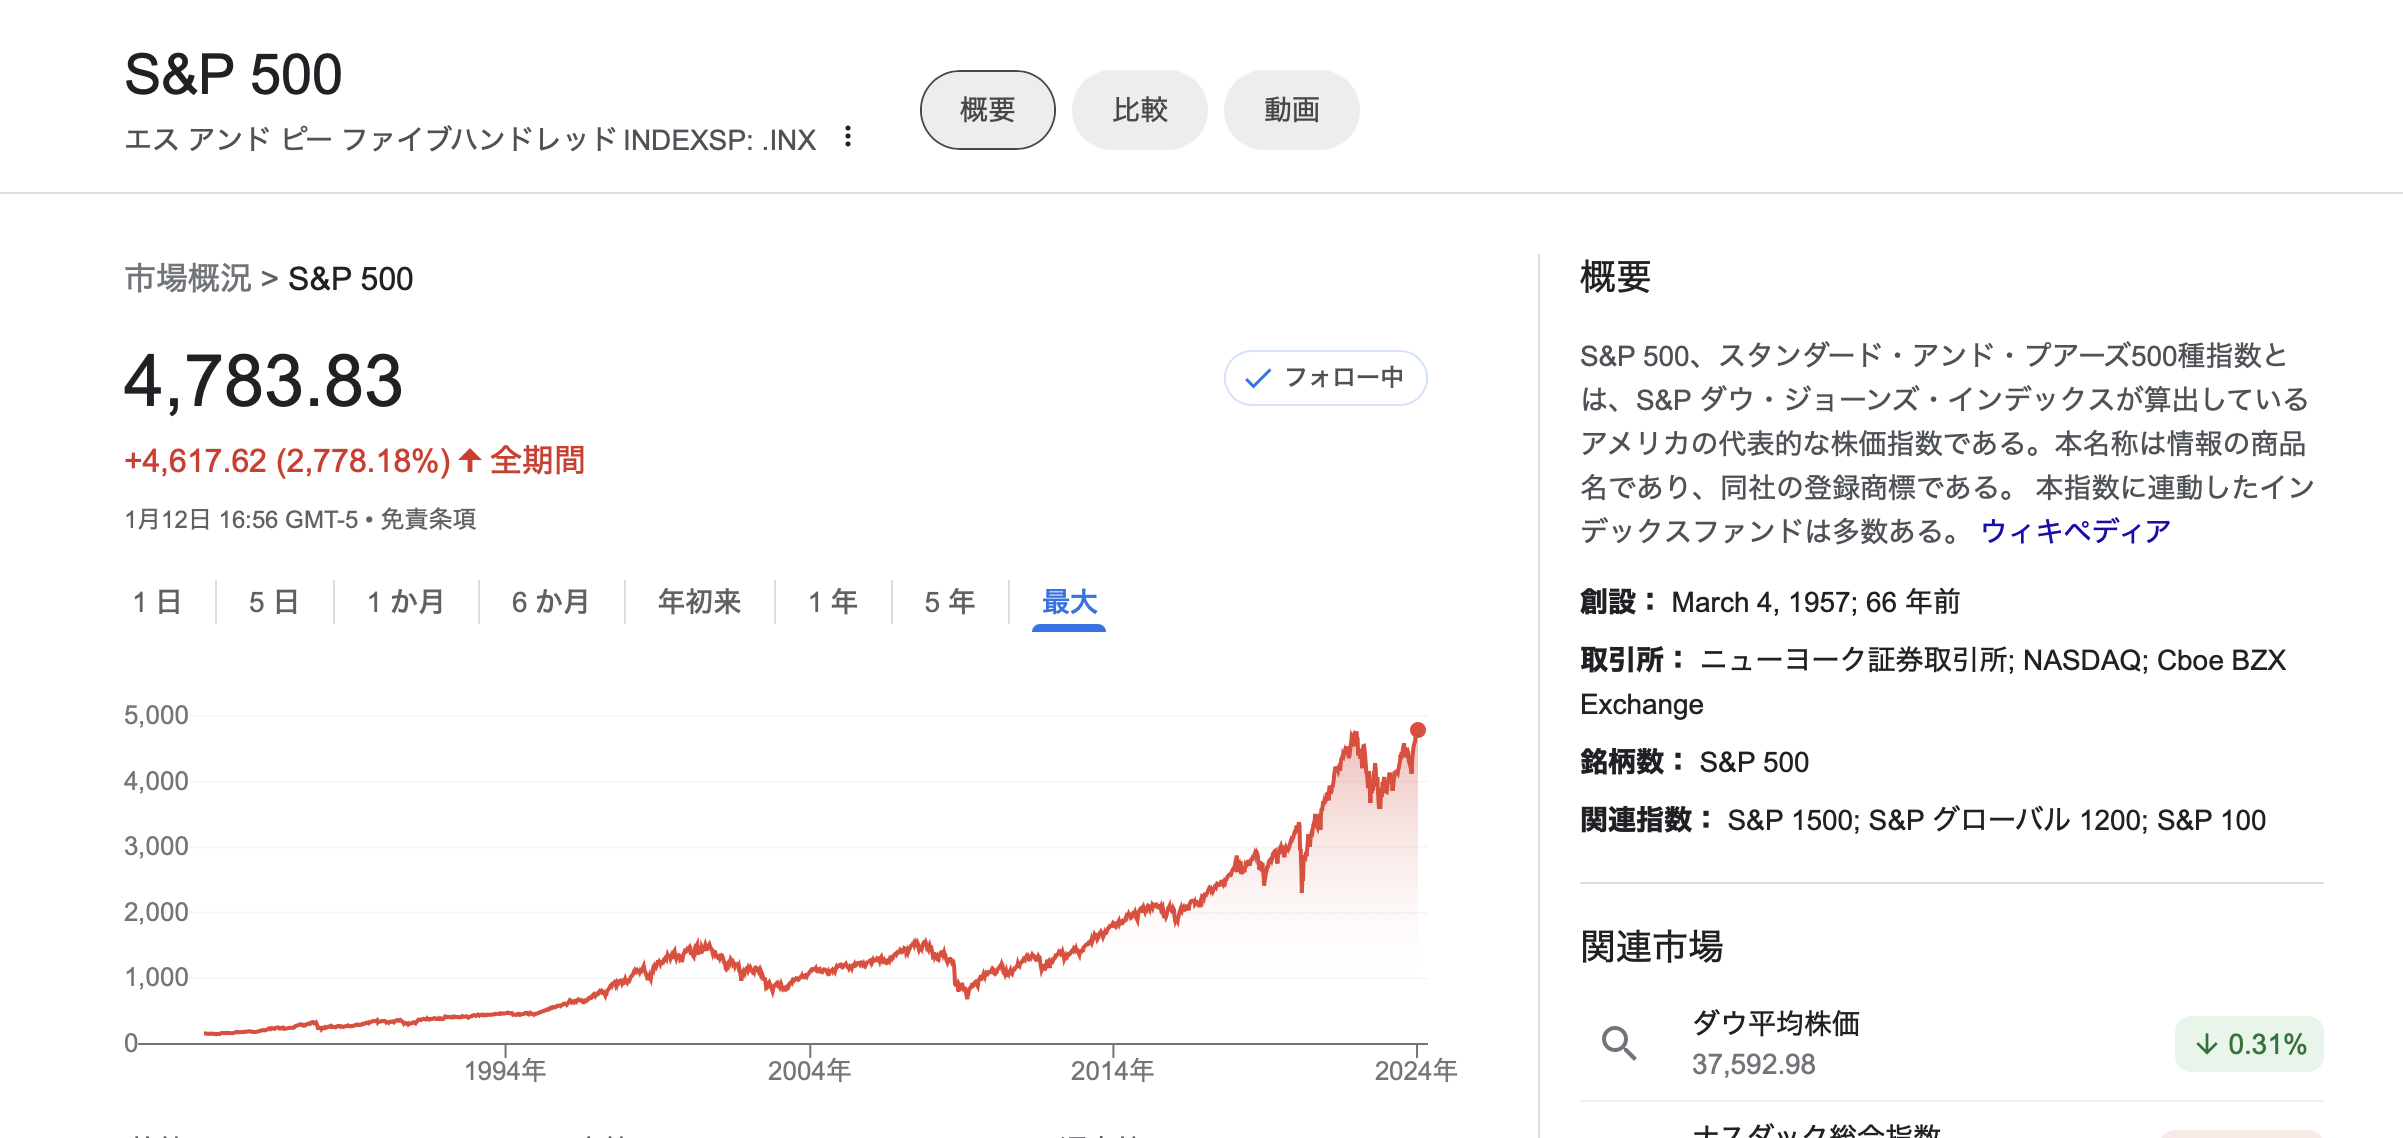Select the 1 日 time range
The width and height of the screenshot is (2403, 1138).
[x=157, y=602]
